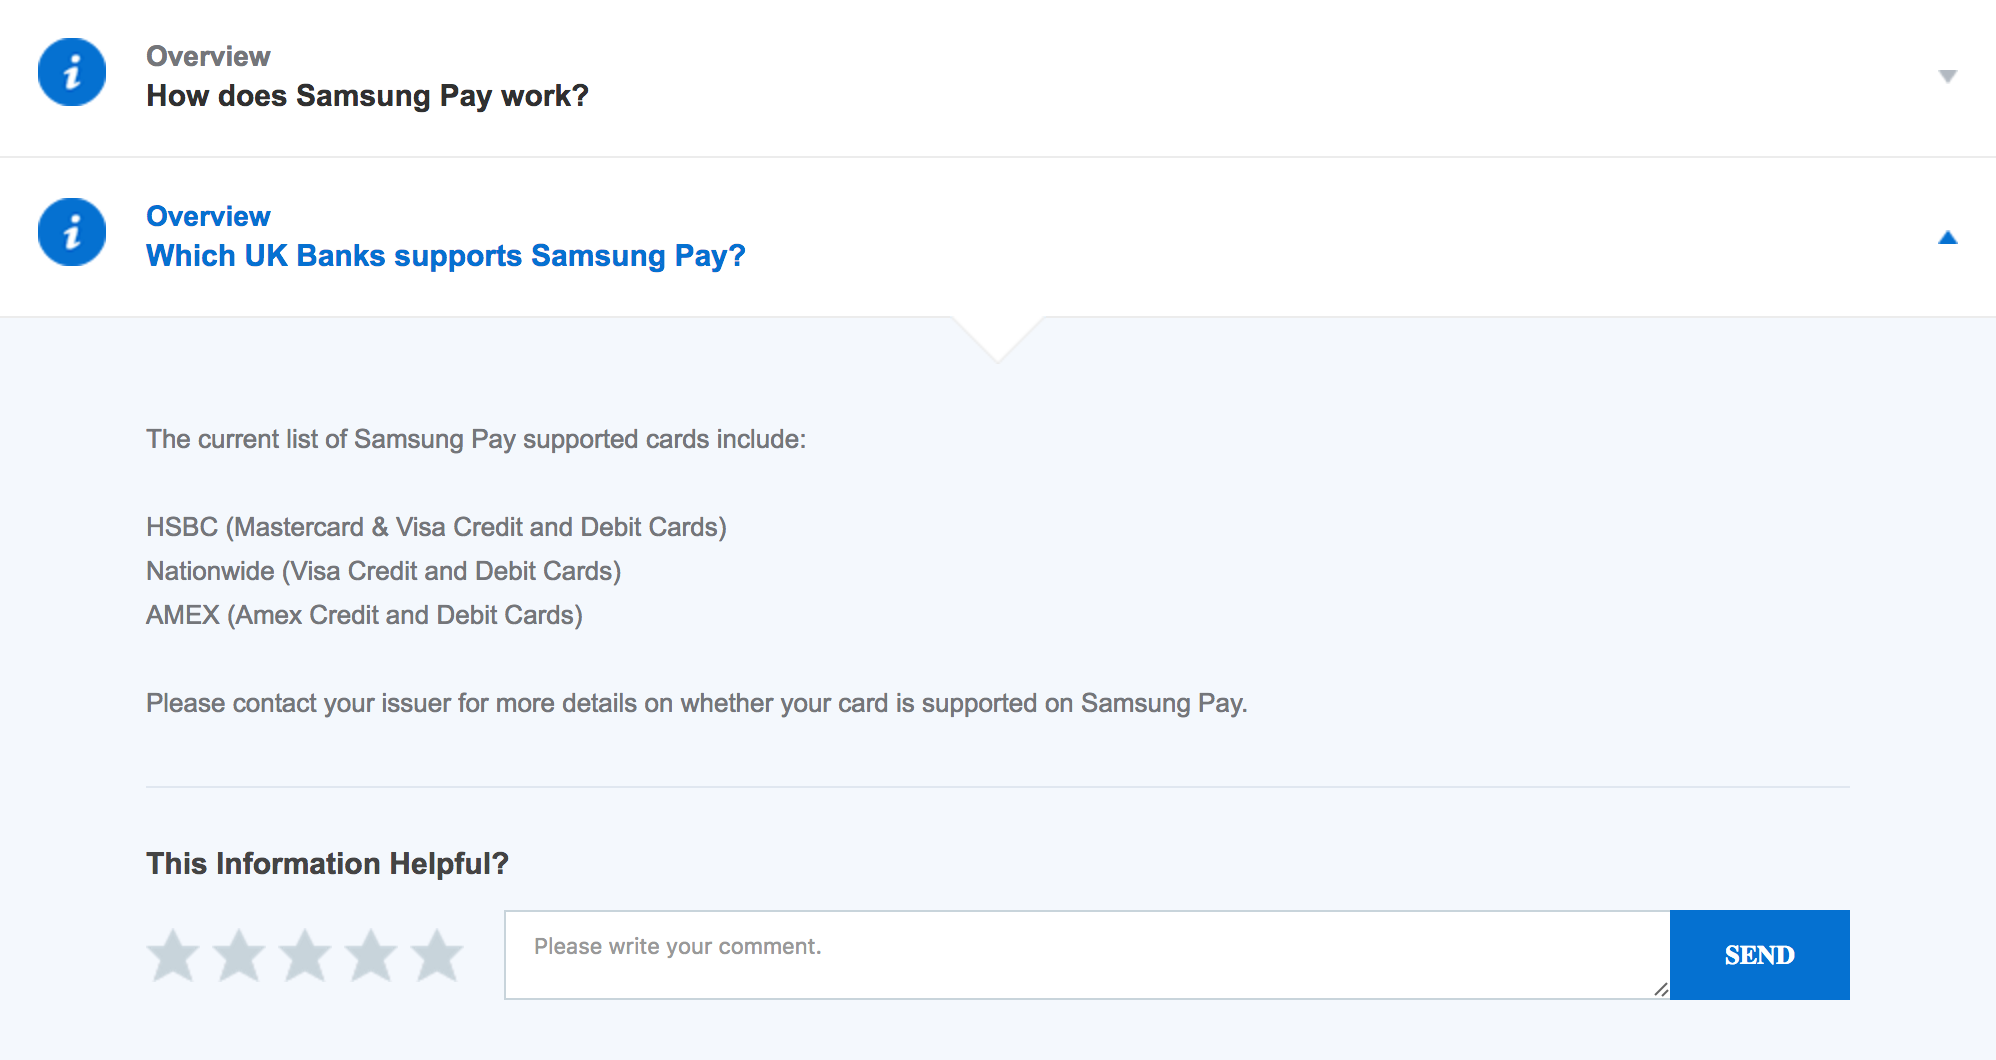Focus the "Please write your comment" field

coord(1086,954)
